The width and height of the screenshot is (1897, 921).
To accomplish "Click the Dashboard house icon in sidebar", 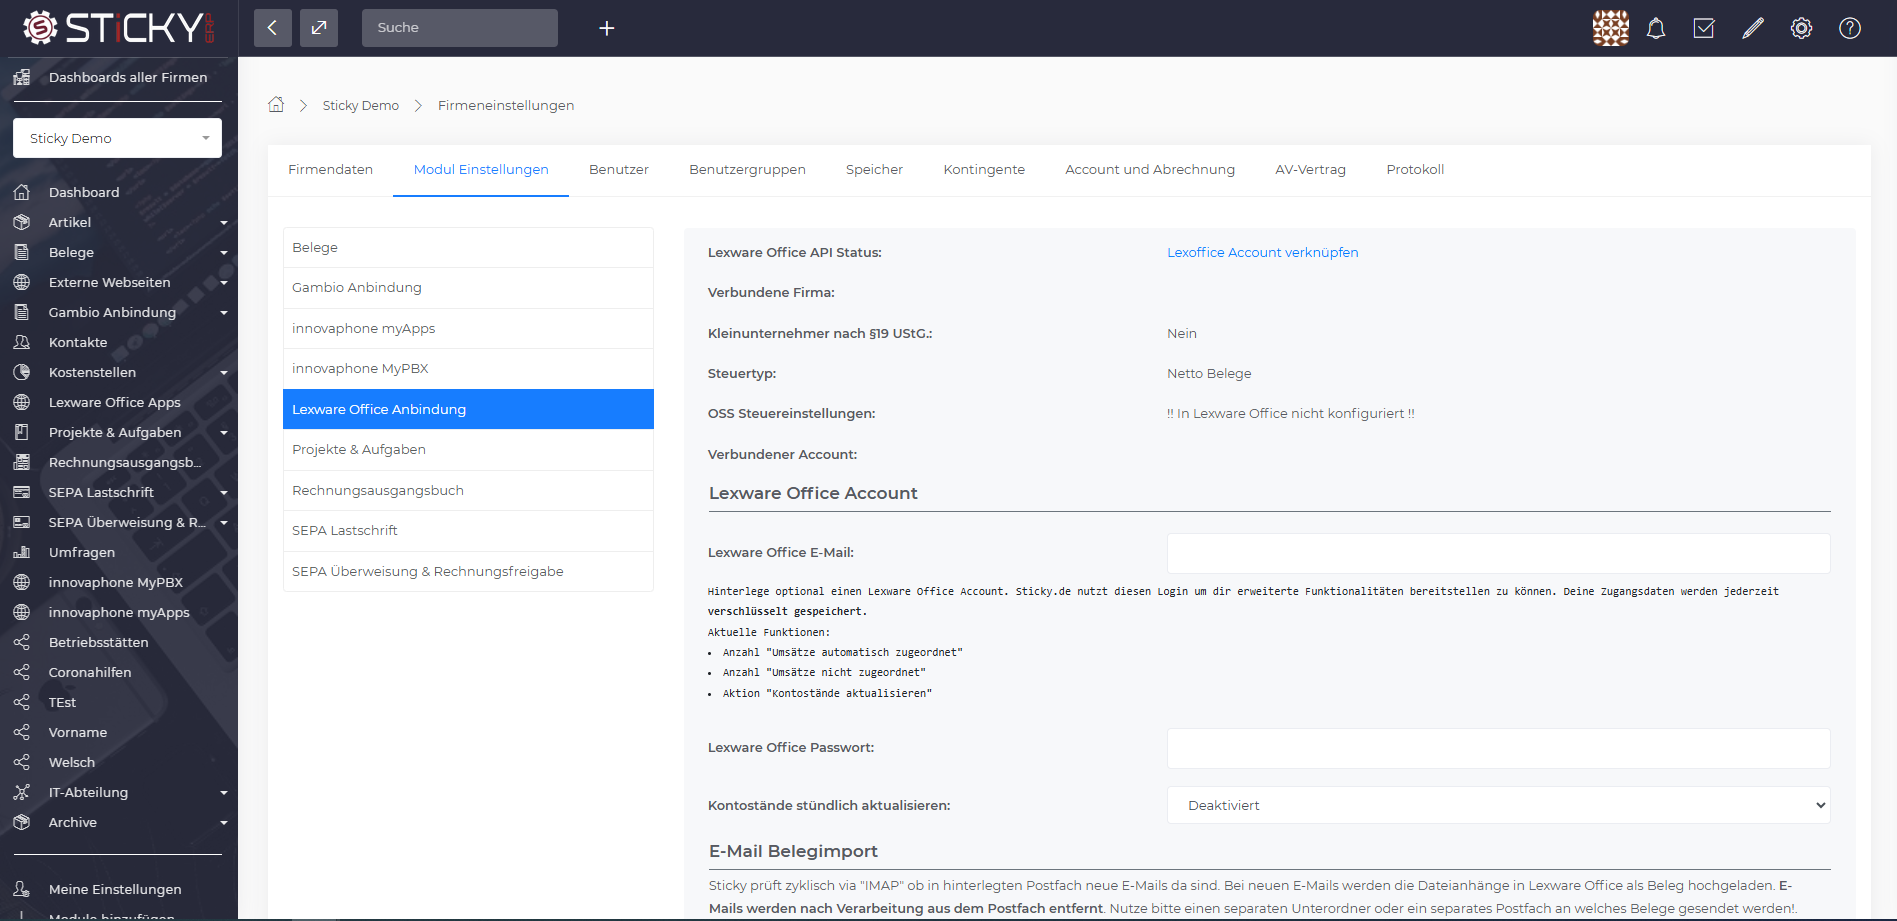I will pos(21,192).
